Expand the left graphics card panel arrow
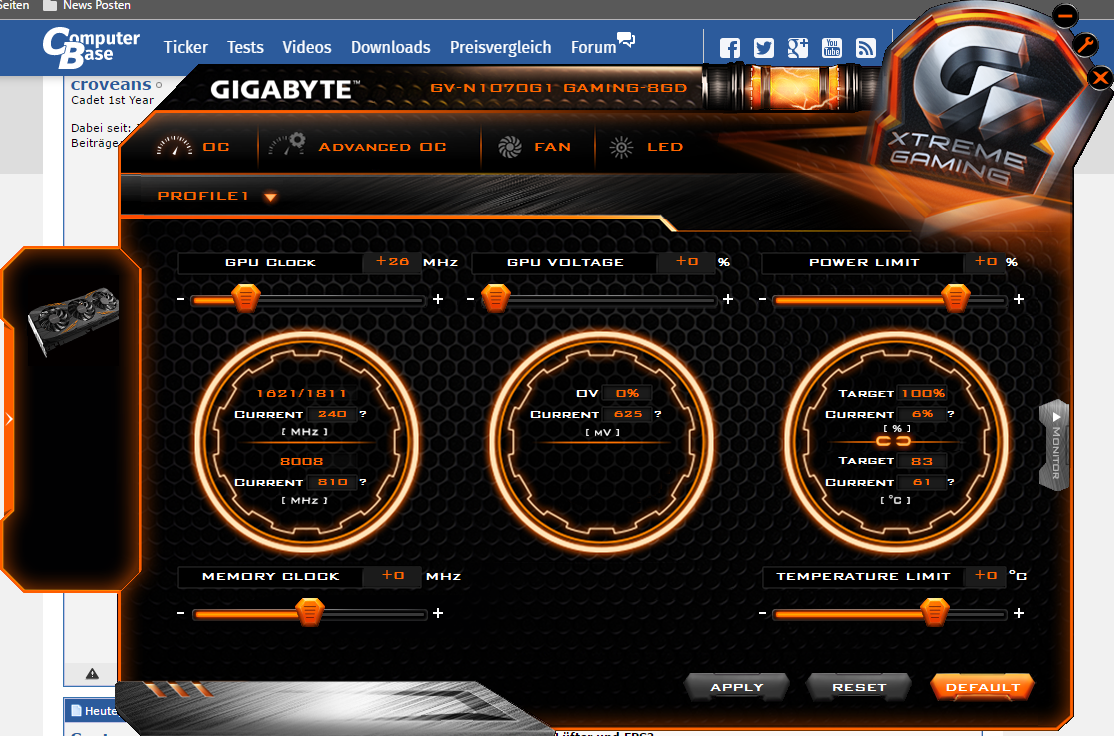The image size is (1114, 736). [9, 419]
